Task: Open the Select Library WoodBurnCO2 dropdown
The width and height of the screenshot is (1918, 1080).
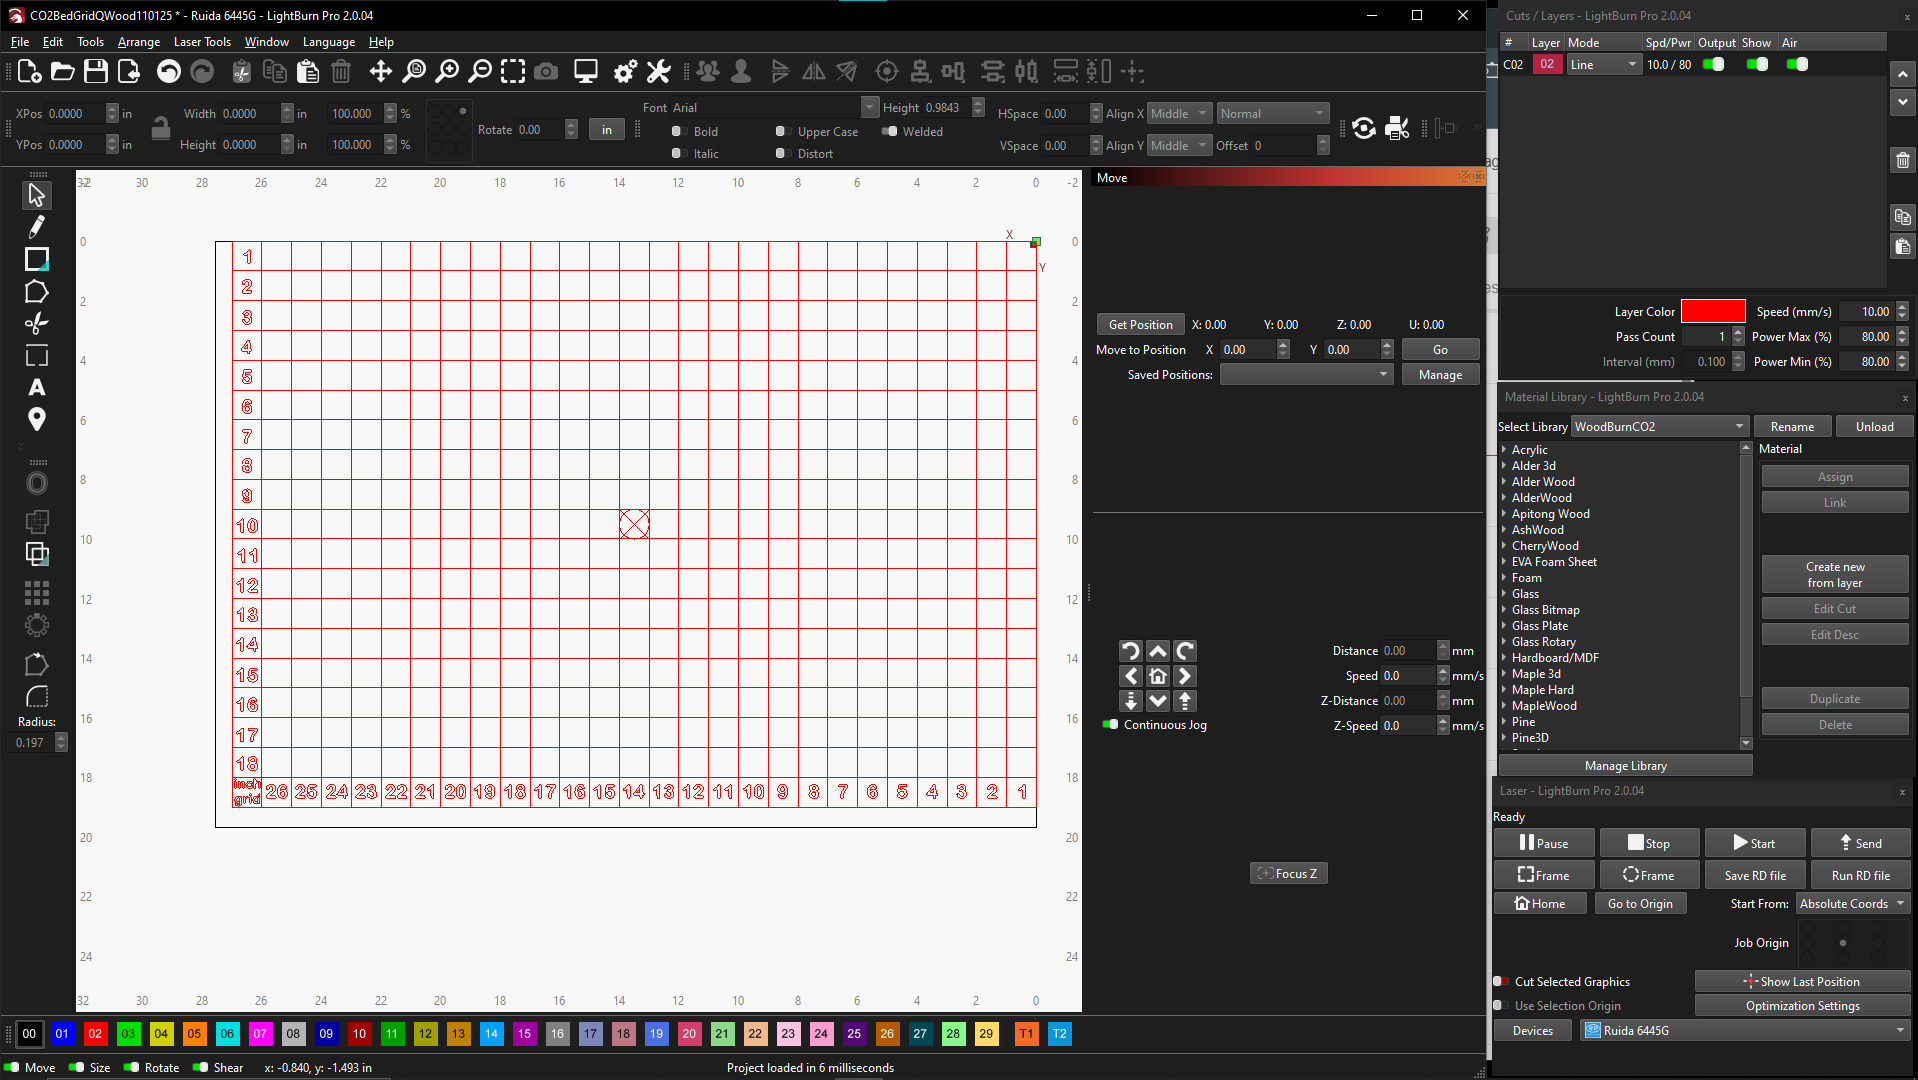Action: coord(1659,427)
